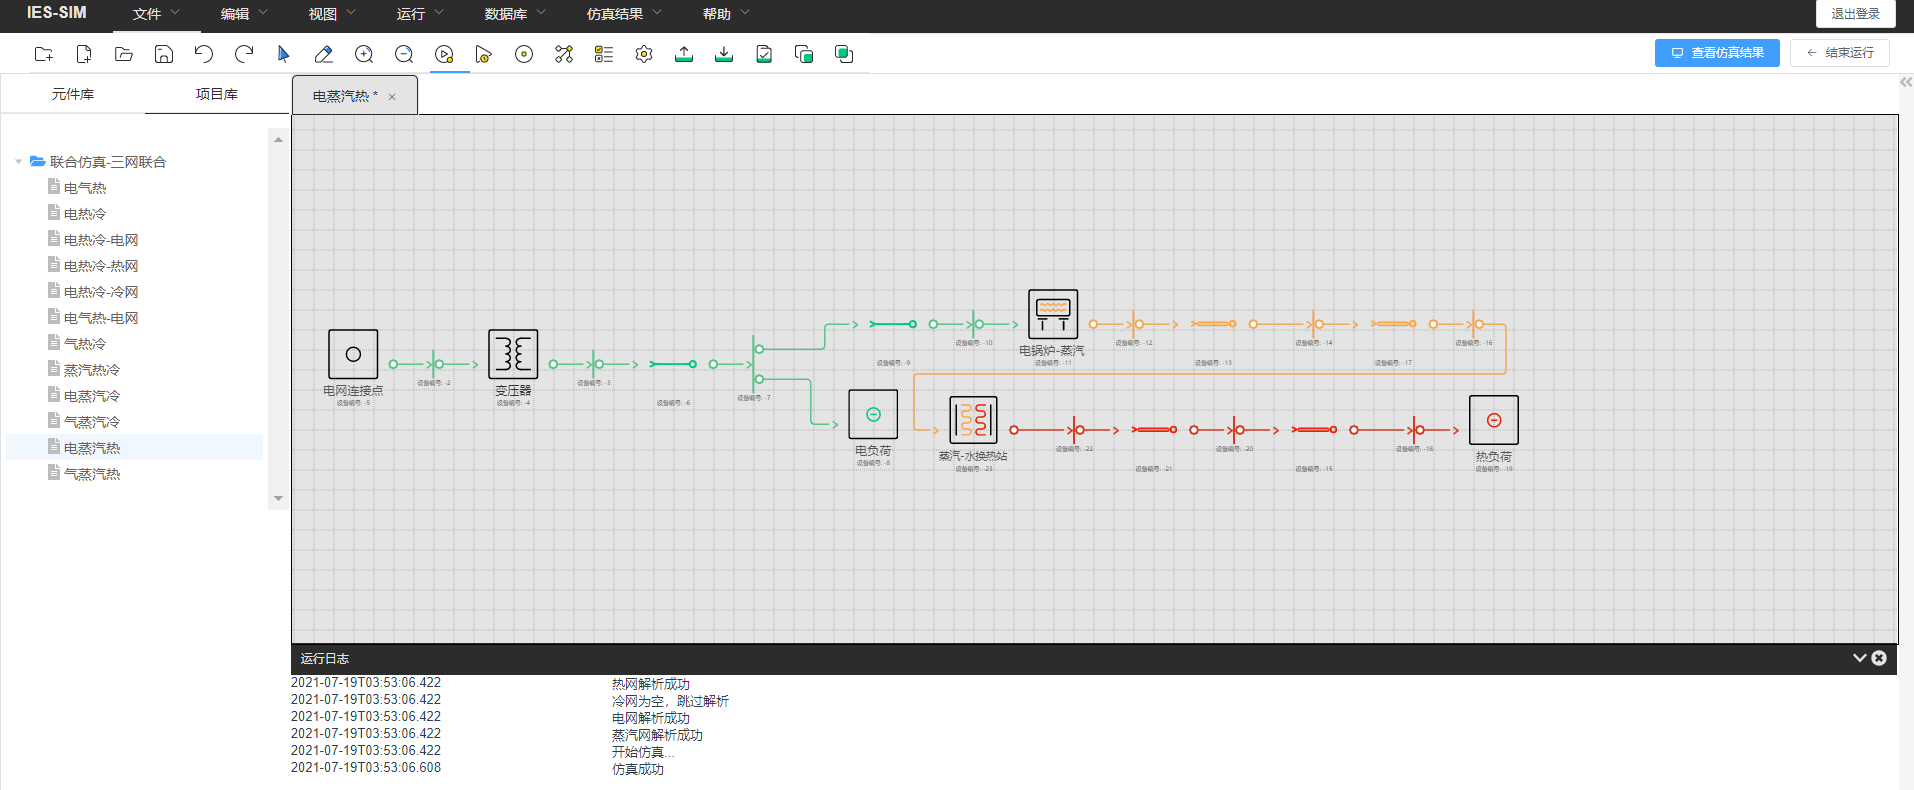1914x790 pixels.
Task: Open the 电热冷 project file
Action: click(85, 214)
